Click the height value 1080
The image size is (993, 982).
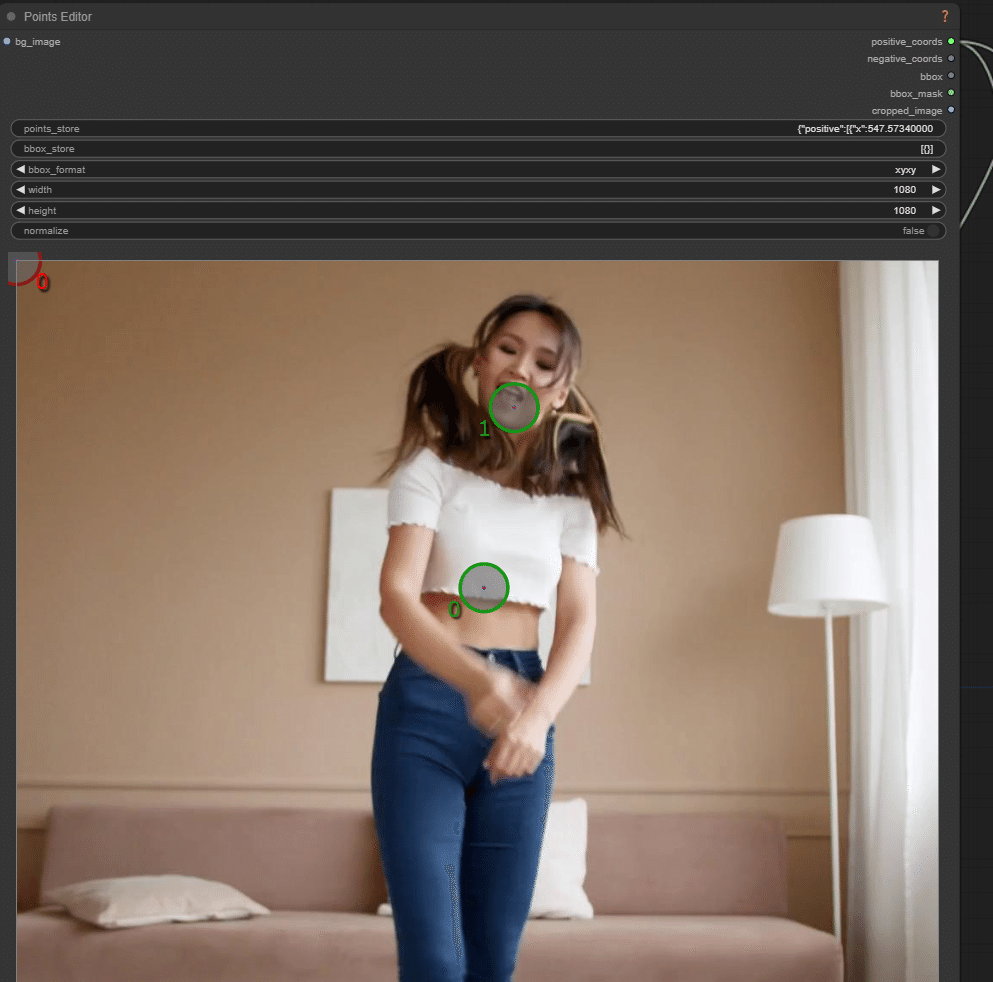click(904, 210)
